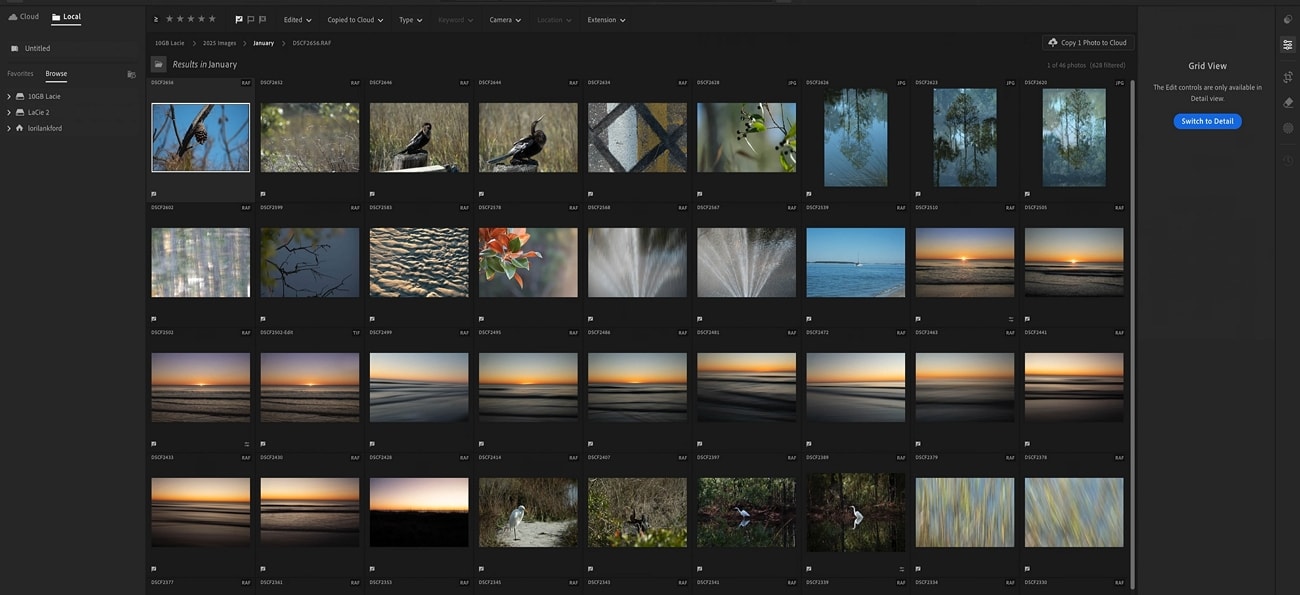Click the flag icon under DSCF2656 thumbnail
This screenshot has height=595, width=1300.
(154, 194)
